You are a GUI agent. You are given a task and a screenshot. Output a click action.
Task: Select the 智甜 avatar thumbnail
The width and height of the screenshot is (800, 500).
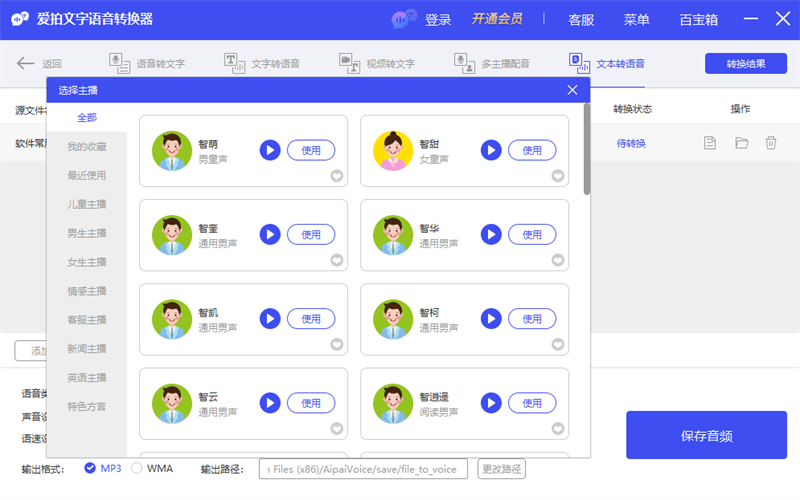point(393,151)
